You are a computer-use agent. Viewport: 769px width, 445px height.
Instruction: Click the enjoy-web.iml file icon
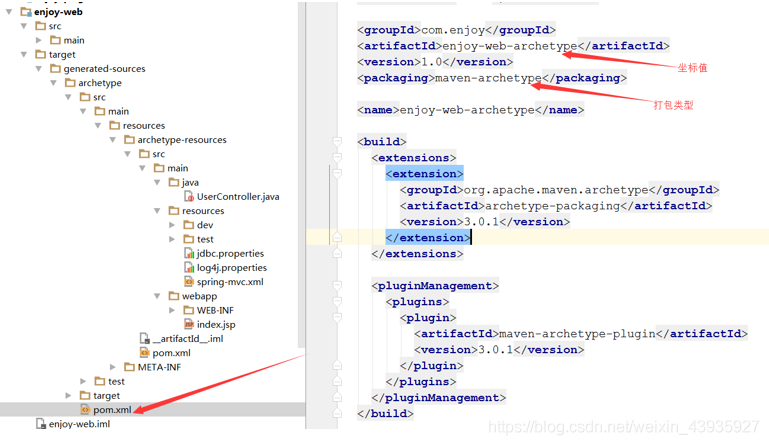tap(40, 424)
